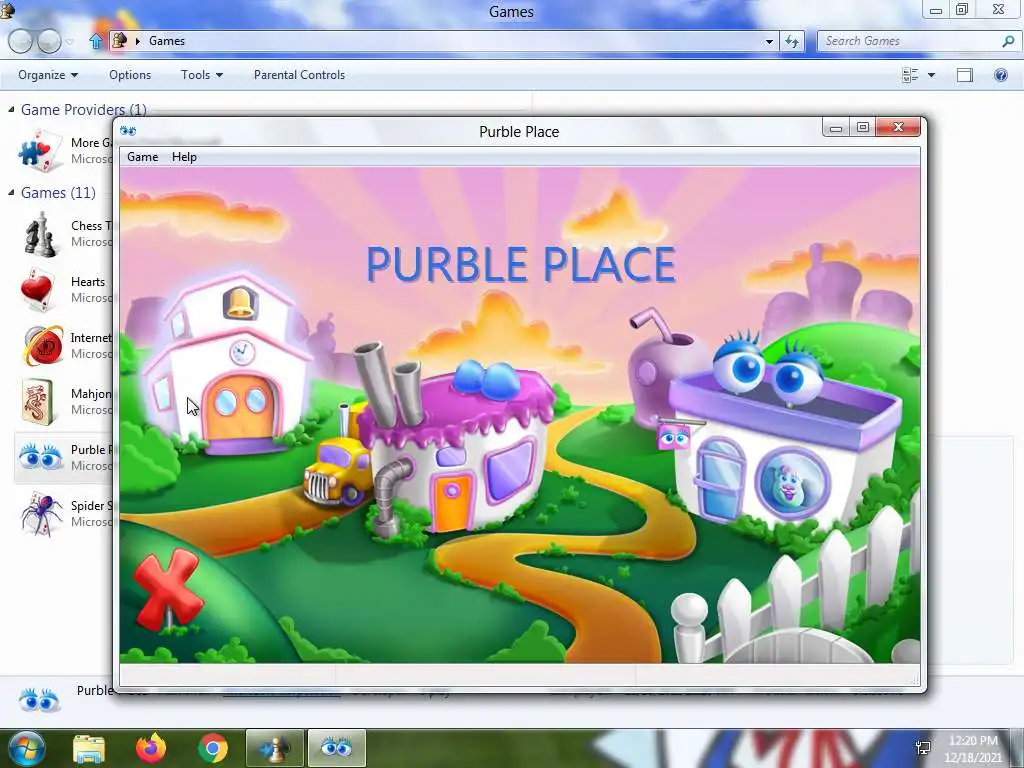Launch Firefox from the taskbar
1024x768 pixels.
coord(151,748)
